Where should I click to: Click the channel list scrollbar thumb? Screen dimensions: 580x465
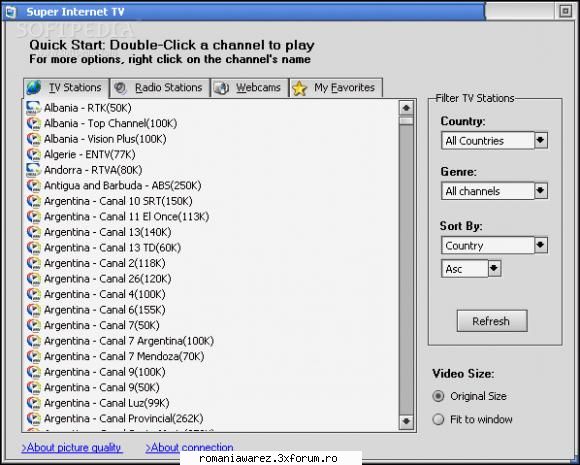click(406, 121)
